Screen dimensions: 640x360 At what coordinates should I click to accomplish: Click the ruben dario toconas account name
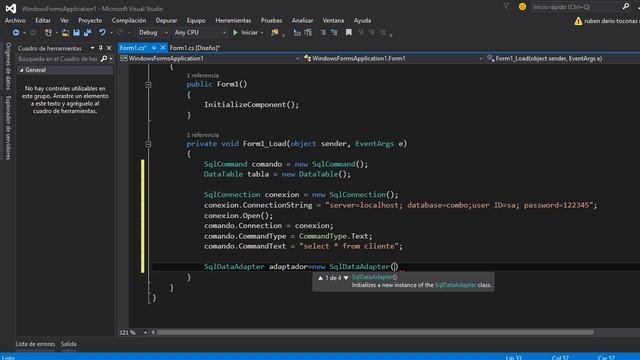click(x=612, y=21)
